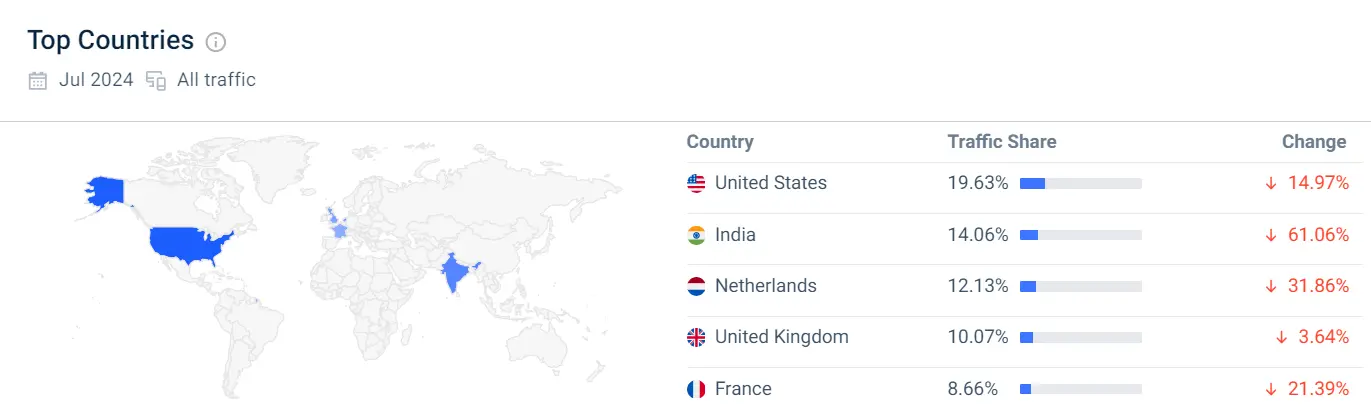This screenshot has height=411, width=1371.
Task: Click the India traffic share bar
Action: 1080,235
